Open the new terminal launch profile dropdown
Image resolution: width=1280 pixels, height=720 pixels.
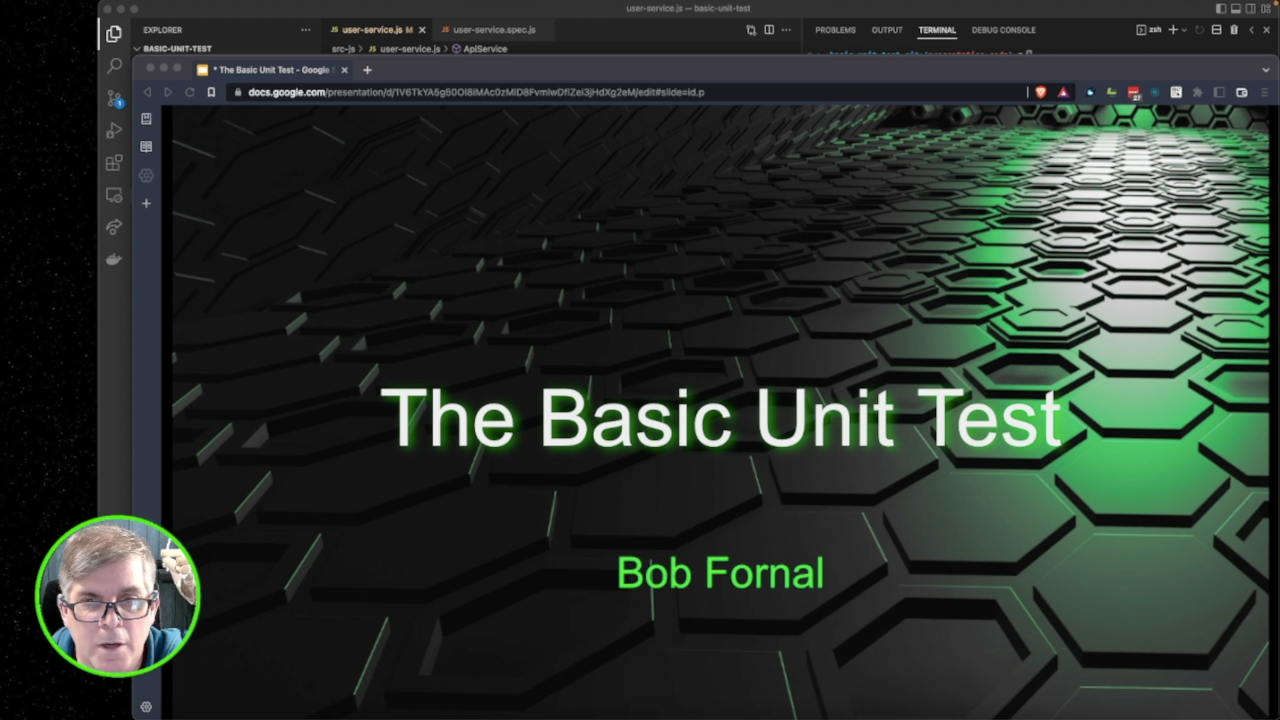[x=1185, y=30]
